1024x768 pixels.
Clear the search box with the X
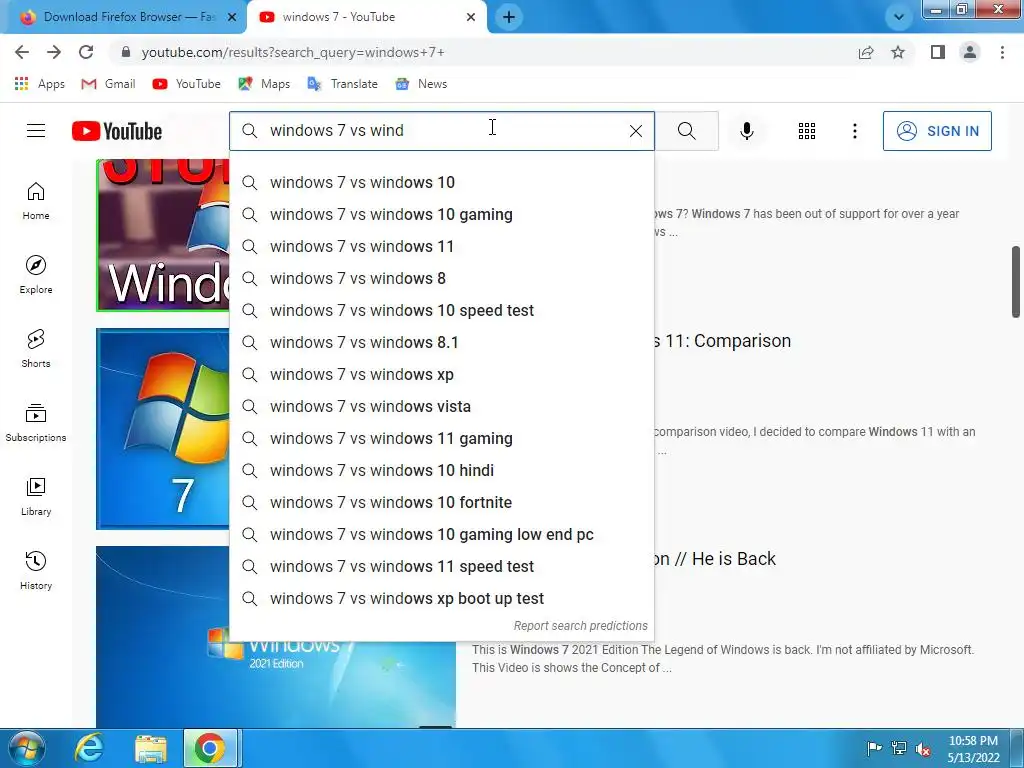[x=635, y=131]
